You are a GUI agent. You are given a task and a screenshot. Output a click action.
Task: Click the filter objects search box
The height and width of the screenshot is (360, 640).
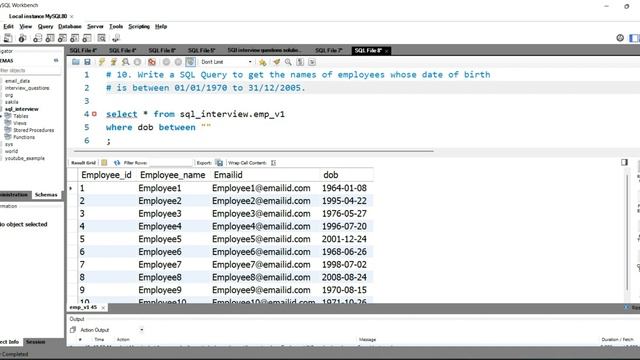31,71
